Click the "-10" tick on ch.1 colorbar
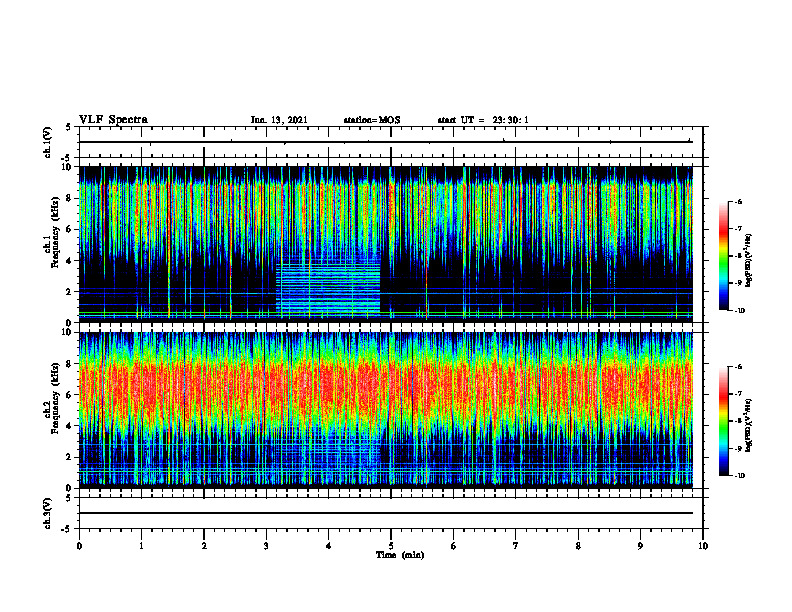This screenshot has height=612, width=792. coord(739,311)
